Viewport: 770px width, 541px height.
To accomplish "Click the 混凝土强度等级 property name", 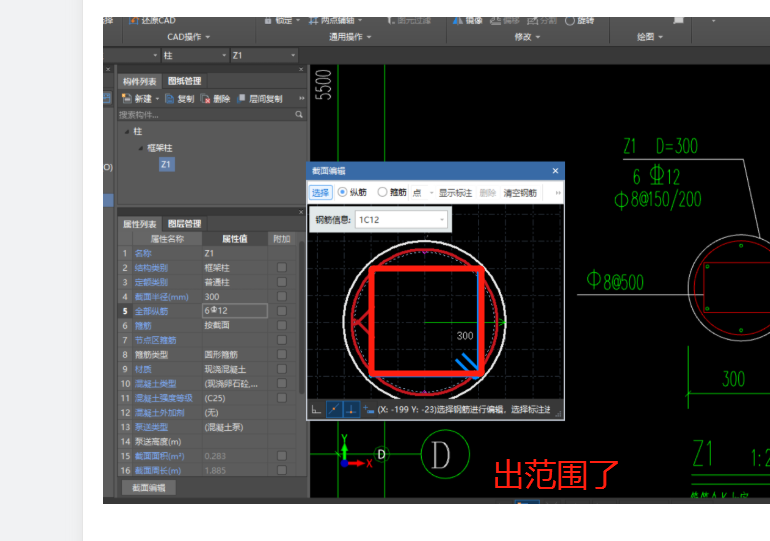I will pos(164,398).
